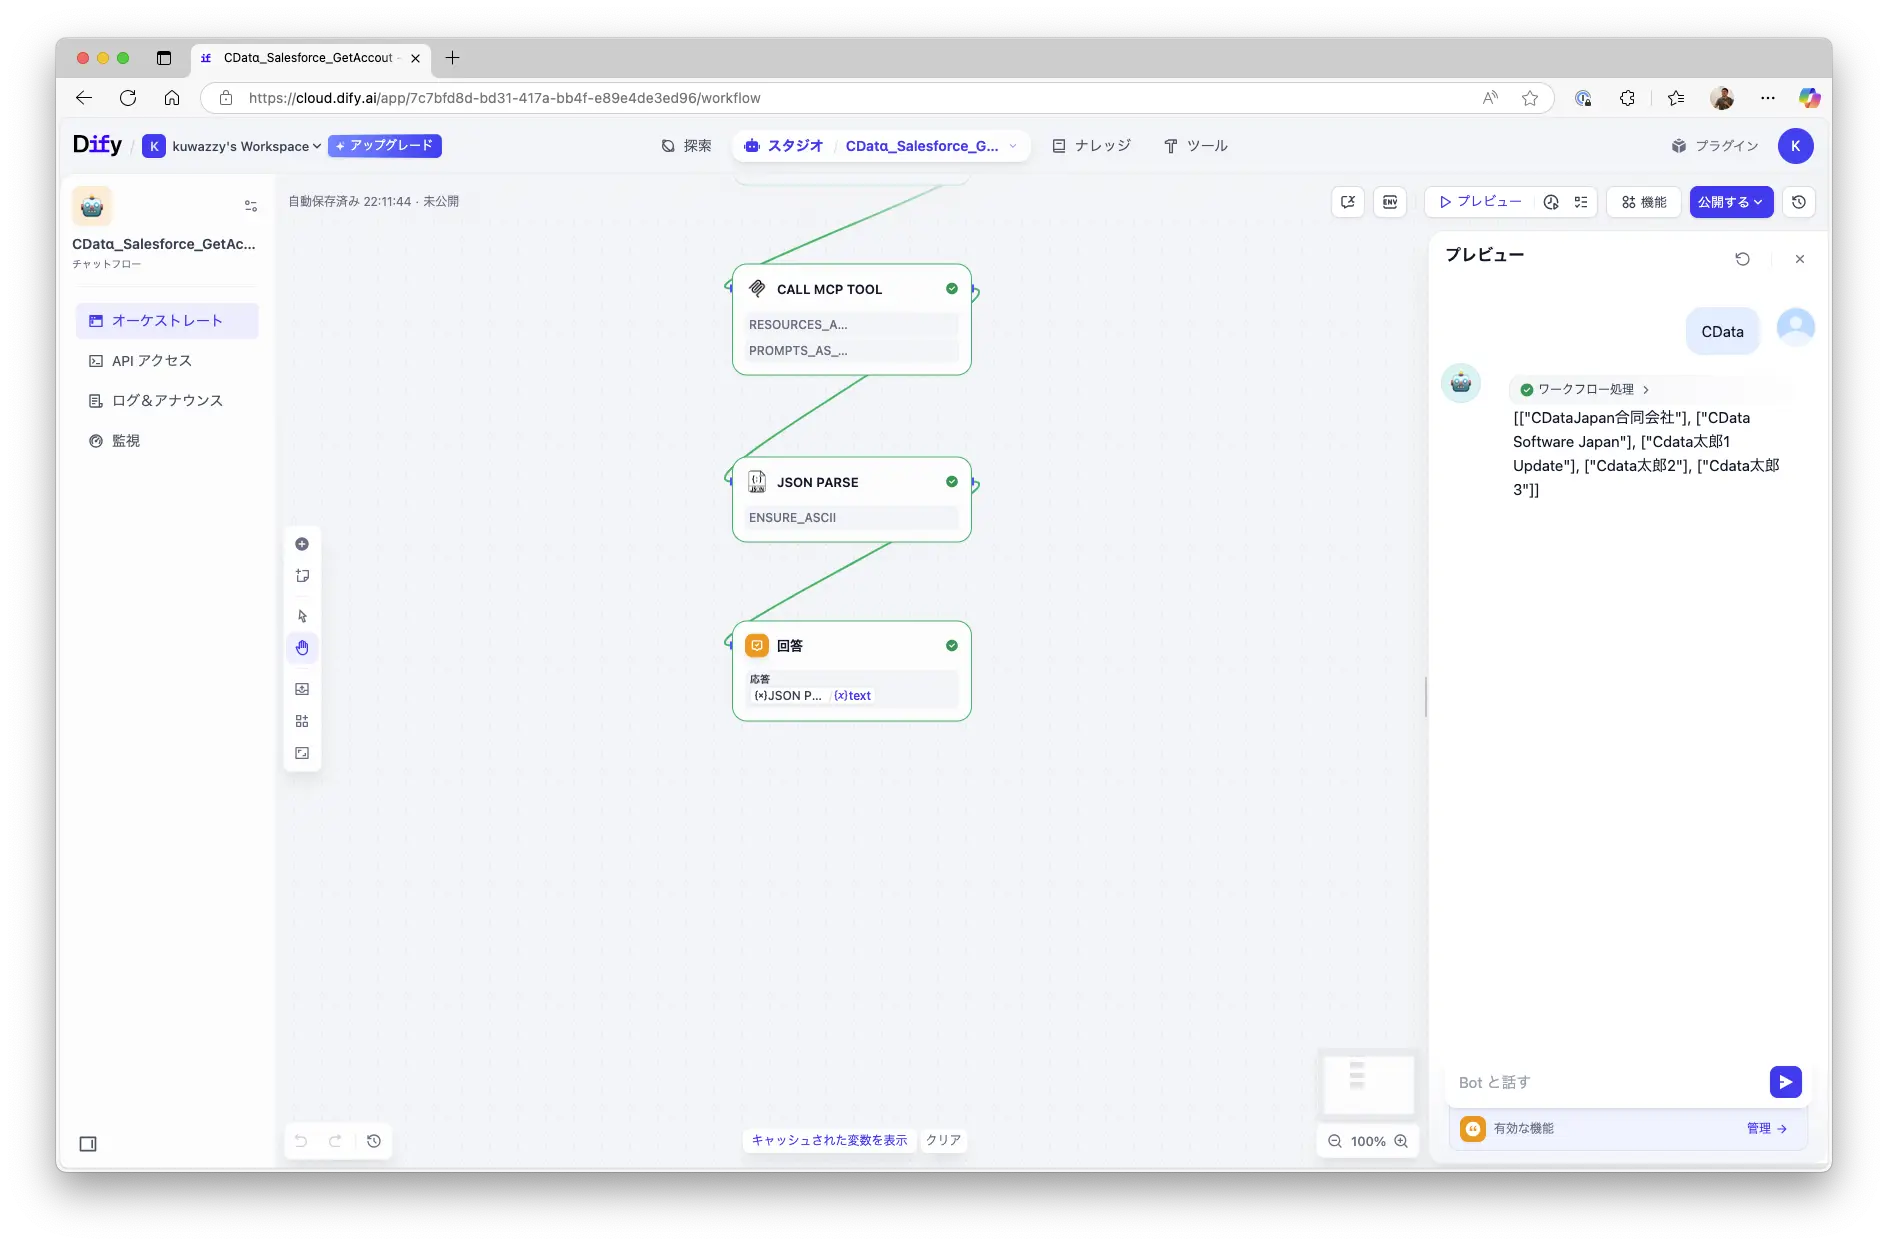
Task: Open the オーケストレート sidebar item
Action: pyautogui.click(x=167, y=321)
